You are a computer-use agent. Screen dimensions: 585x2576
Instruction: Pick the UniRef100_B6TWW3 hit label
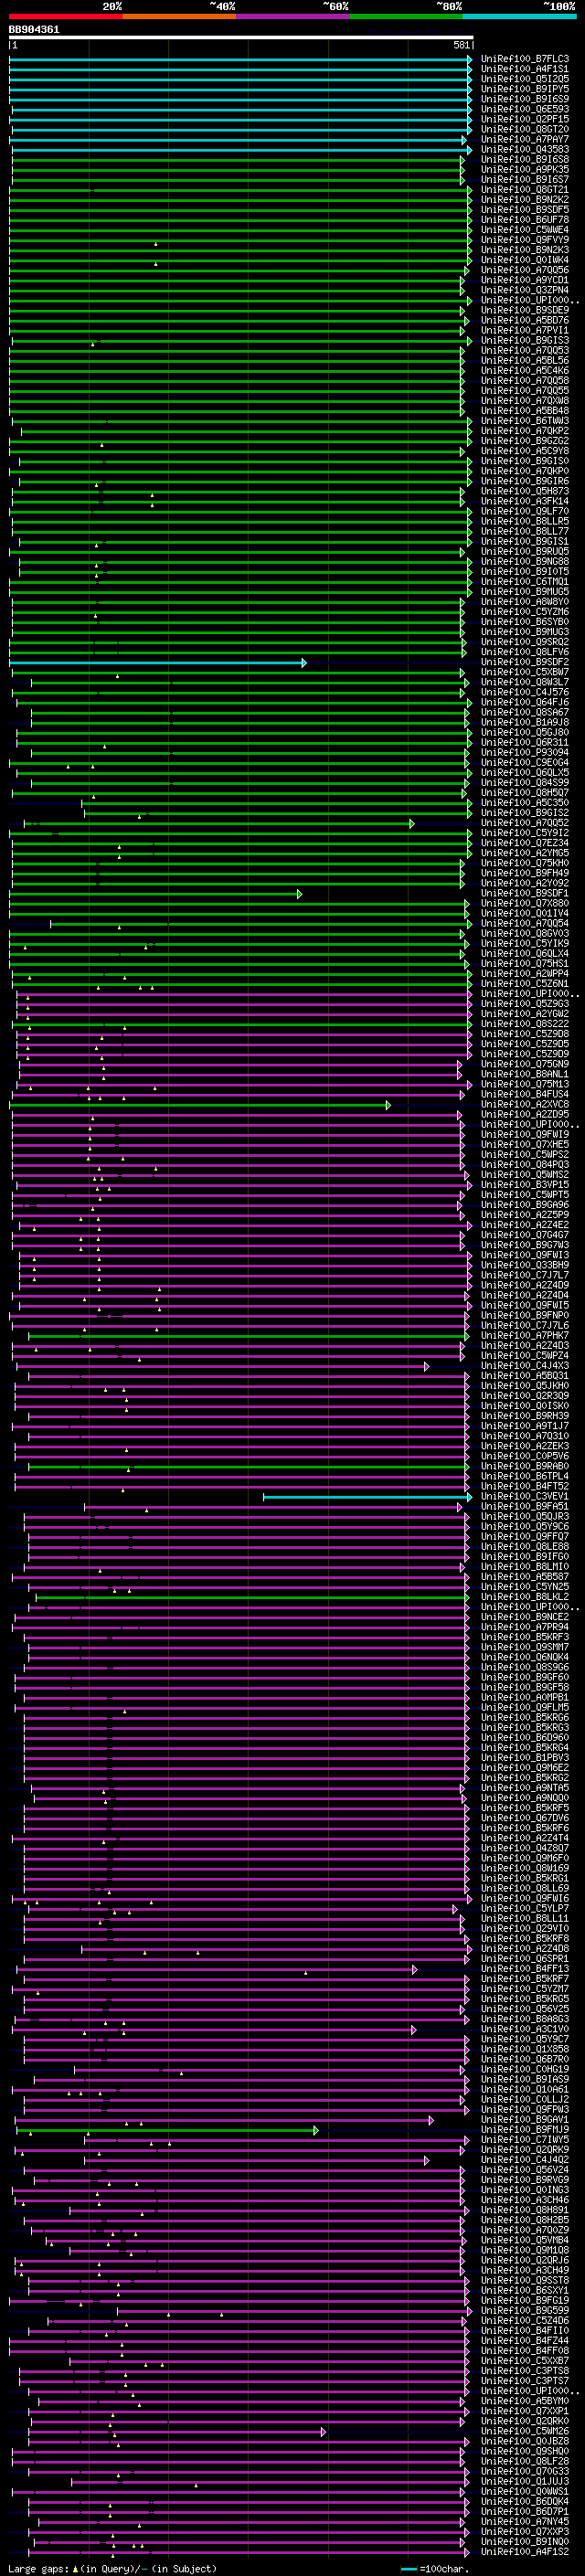click(525, 421)
